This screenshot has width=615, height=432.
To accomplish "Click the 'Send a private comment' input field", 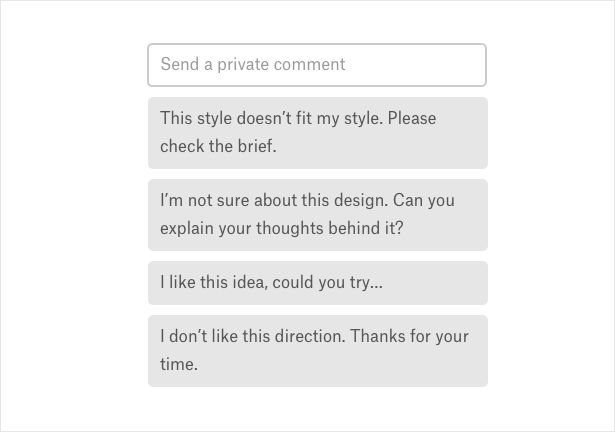I will pos(317,65).
